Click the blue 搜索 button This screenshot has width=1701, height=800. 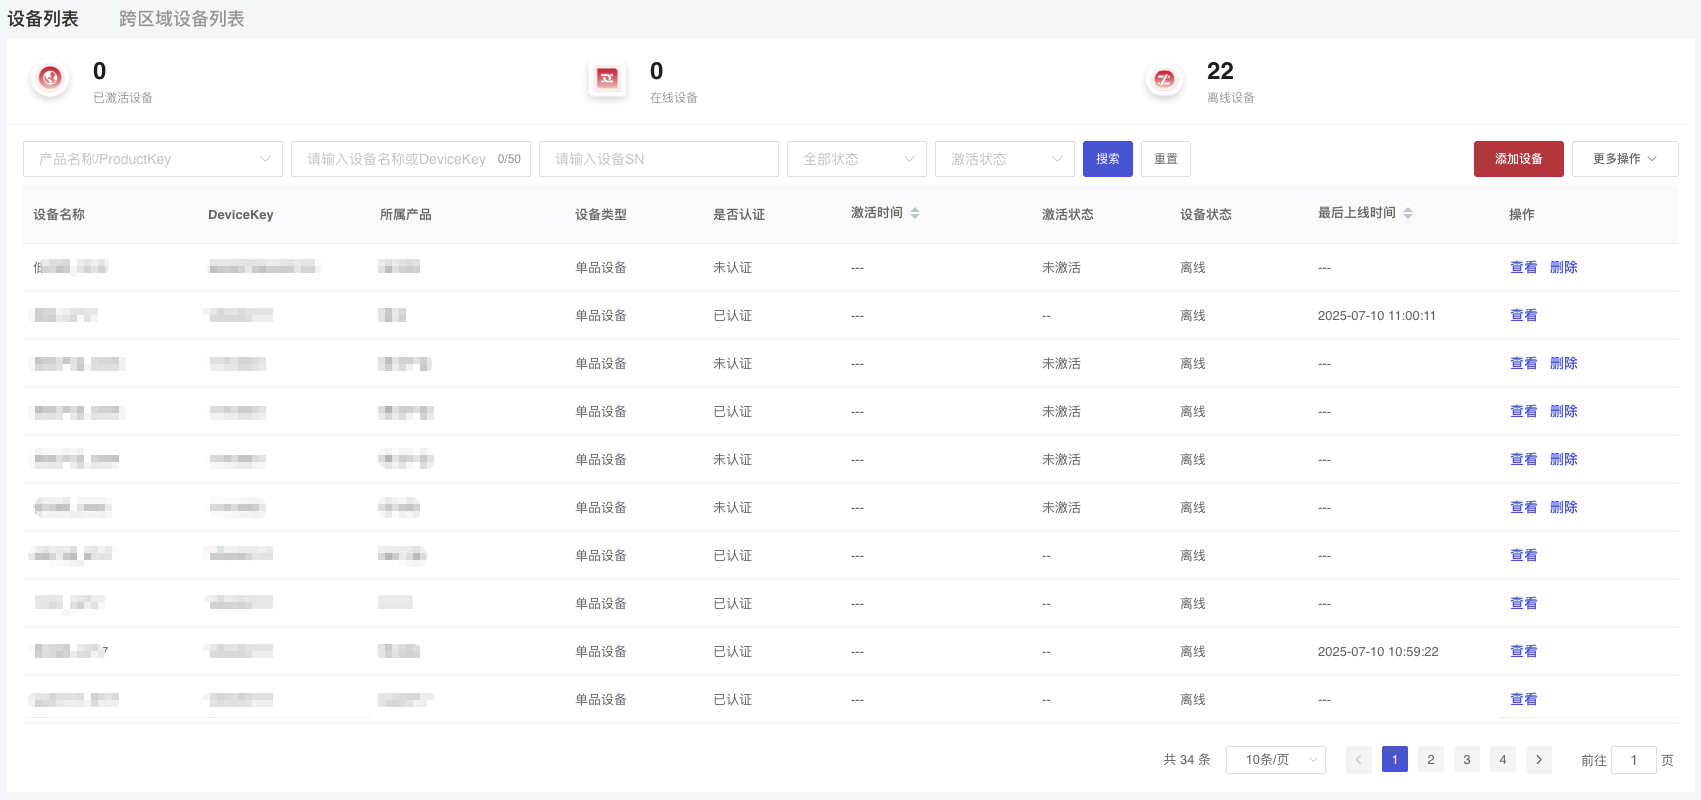coord(1107,159)
